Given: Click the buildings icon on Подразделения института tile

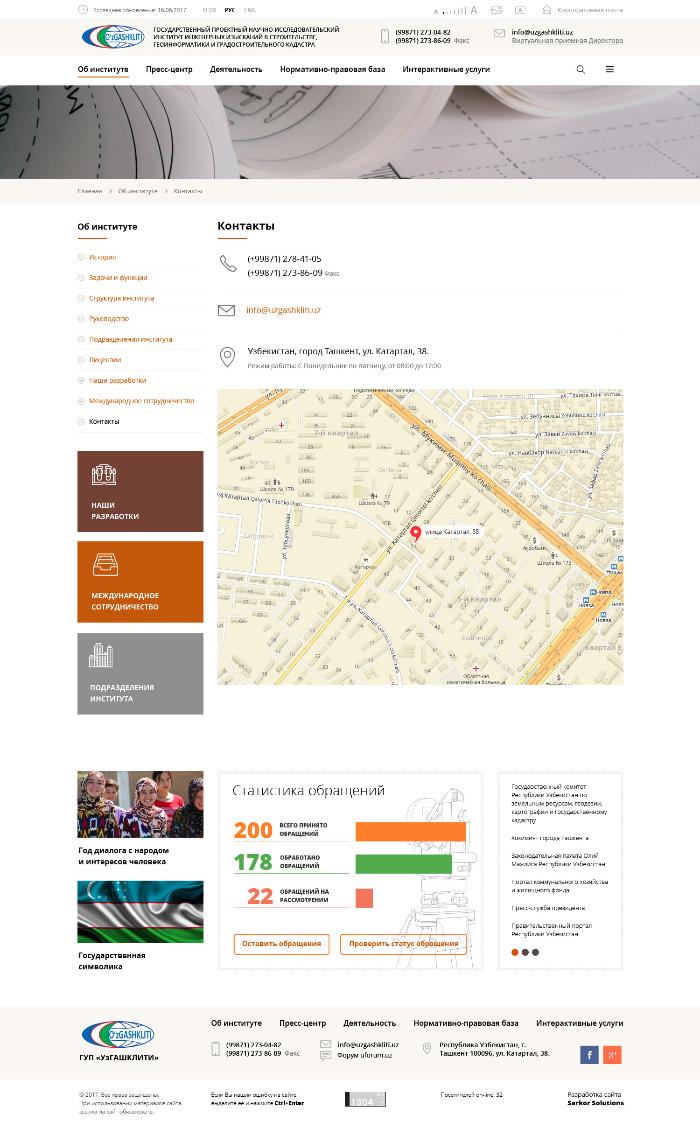Looking at the screenshot, I should pyautogui.click(x=101, y=655).
